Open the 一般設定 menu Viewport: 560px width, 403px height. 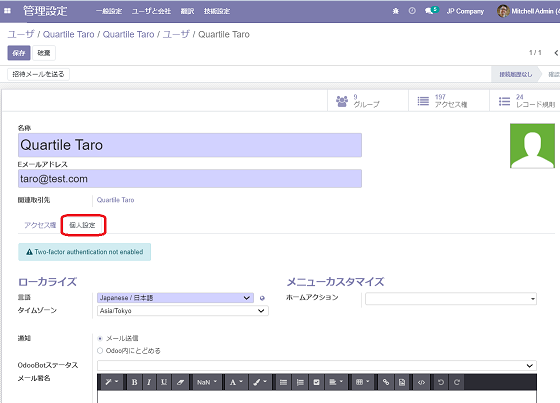pos(109,11)
